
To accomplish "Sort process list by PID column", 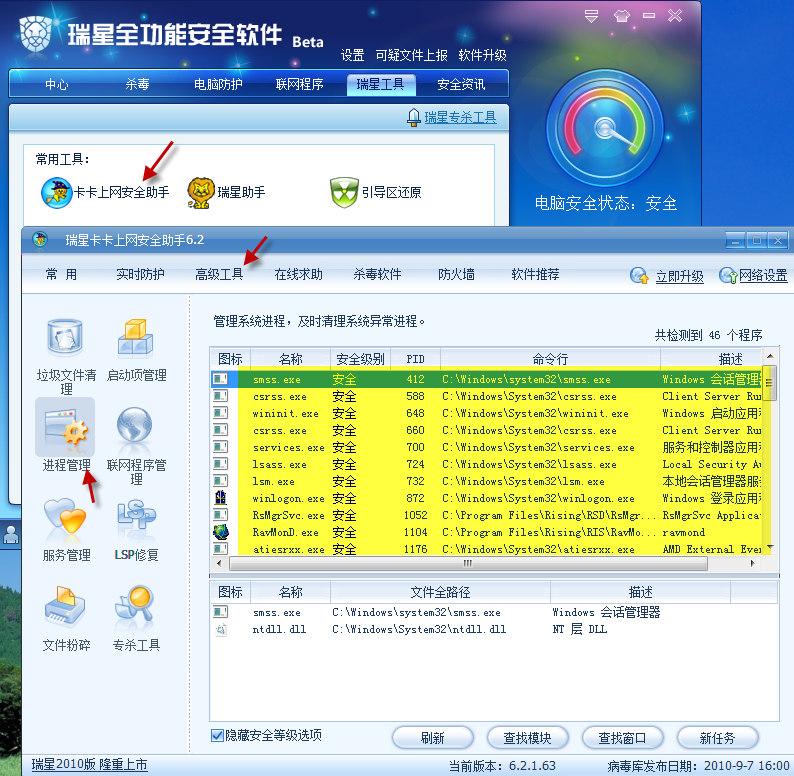I will (x=415, y=359).
